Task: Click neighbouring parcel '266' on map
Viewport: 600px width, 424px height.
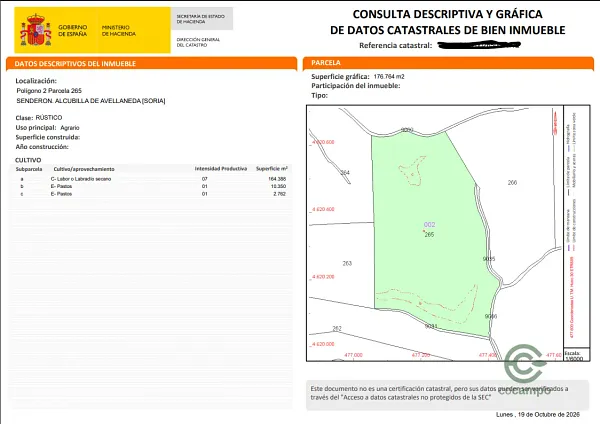Action: click(x=512, y=183)
